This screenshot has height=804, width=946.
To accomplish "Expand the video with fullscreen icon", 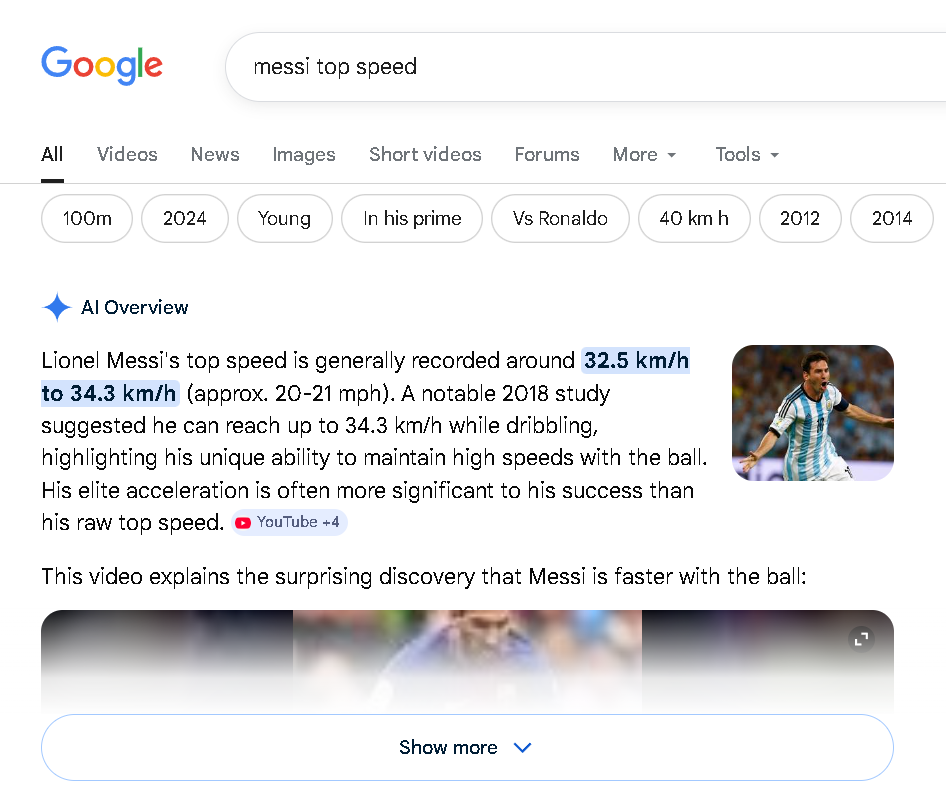I will (861, 639).
